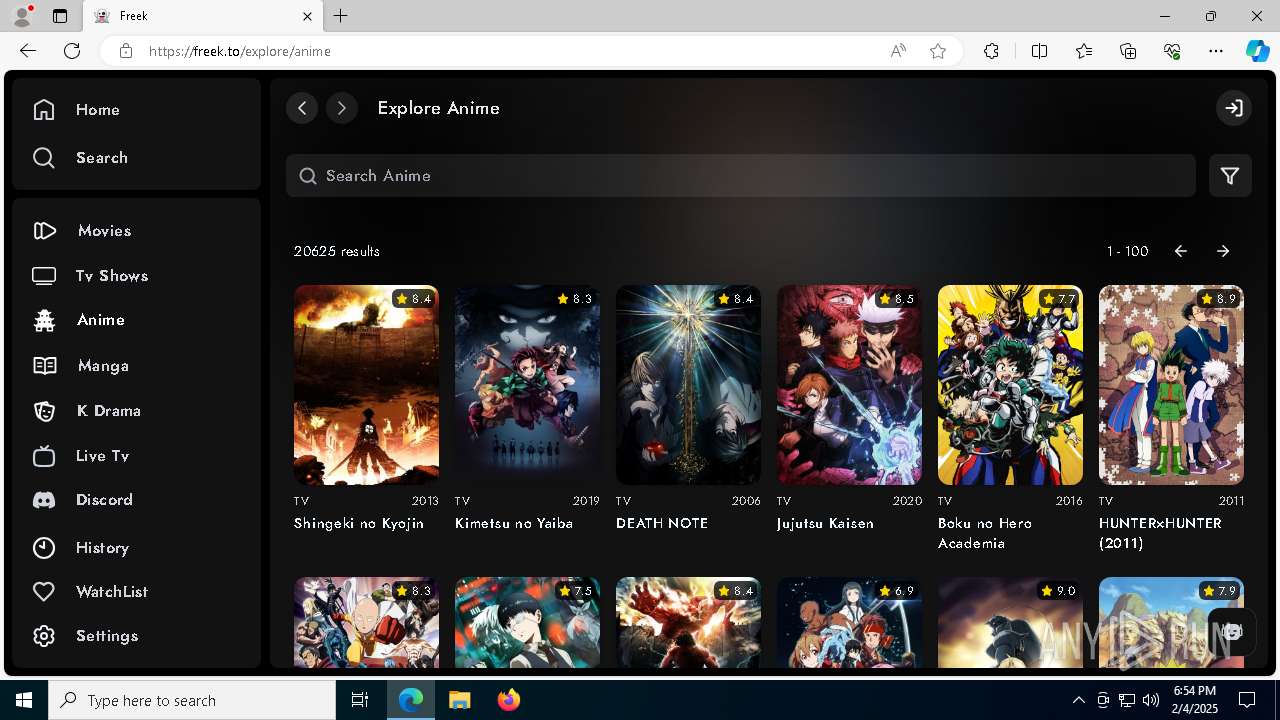Show hidden system tray icons
This screenshot has width=1280, height=720.
point(1078,700)
